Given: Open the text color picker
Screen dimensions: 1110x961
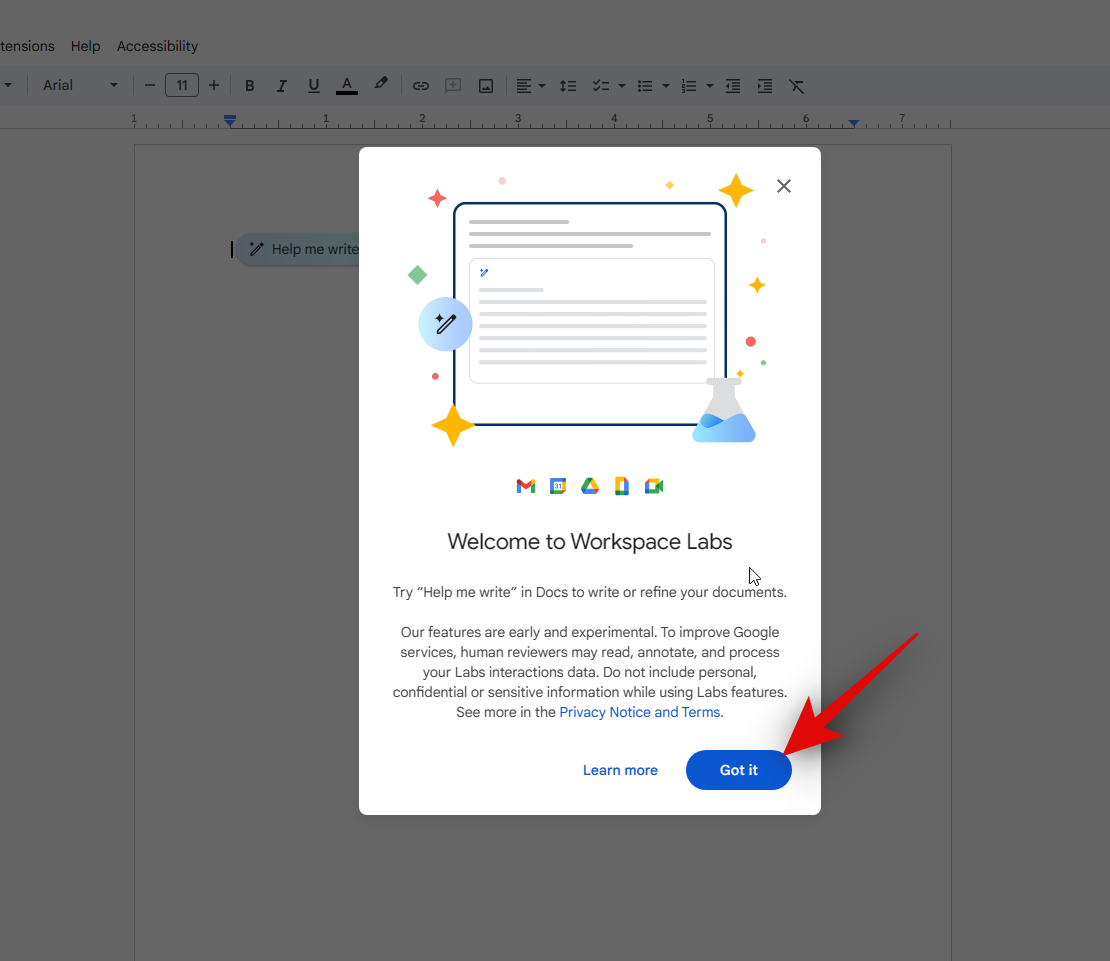Looking at the screenshot, I should [347, 86].
